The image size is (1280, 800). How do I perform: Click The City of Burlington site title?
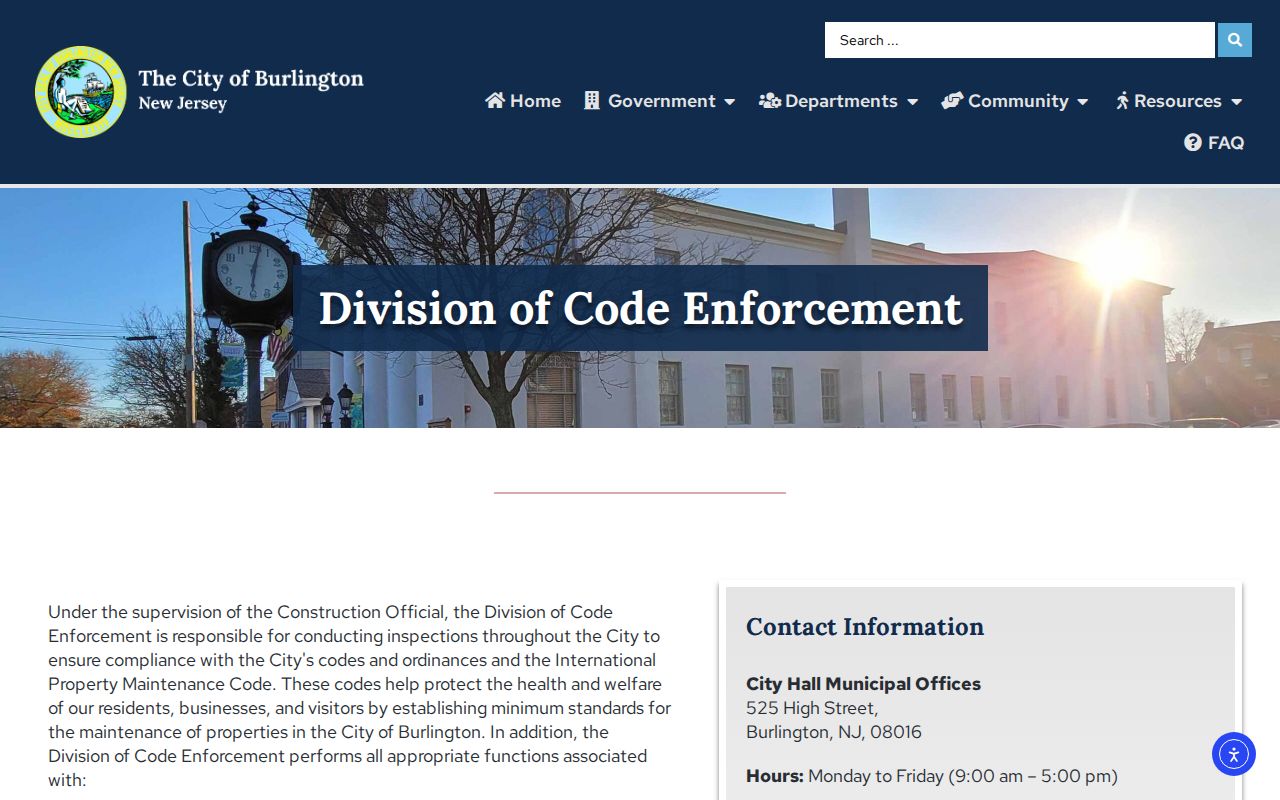[x=251, y=78]
